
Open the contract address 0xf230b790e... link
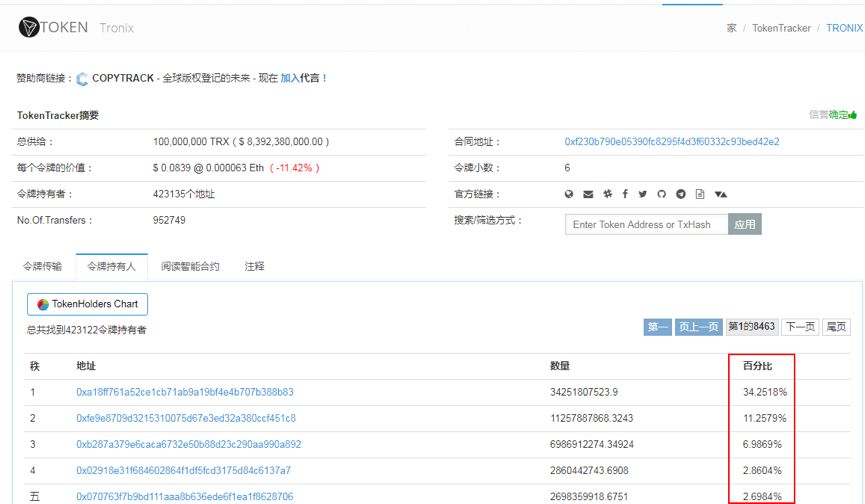(672, 142)
